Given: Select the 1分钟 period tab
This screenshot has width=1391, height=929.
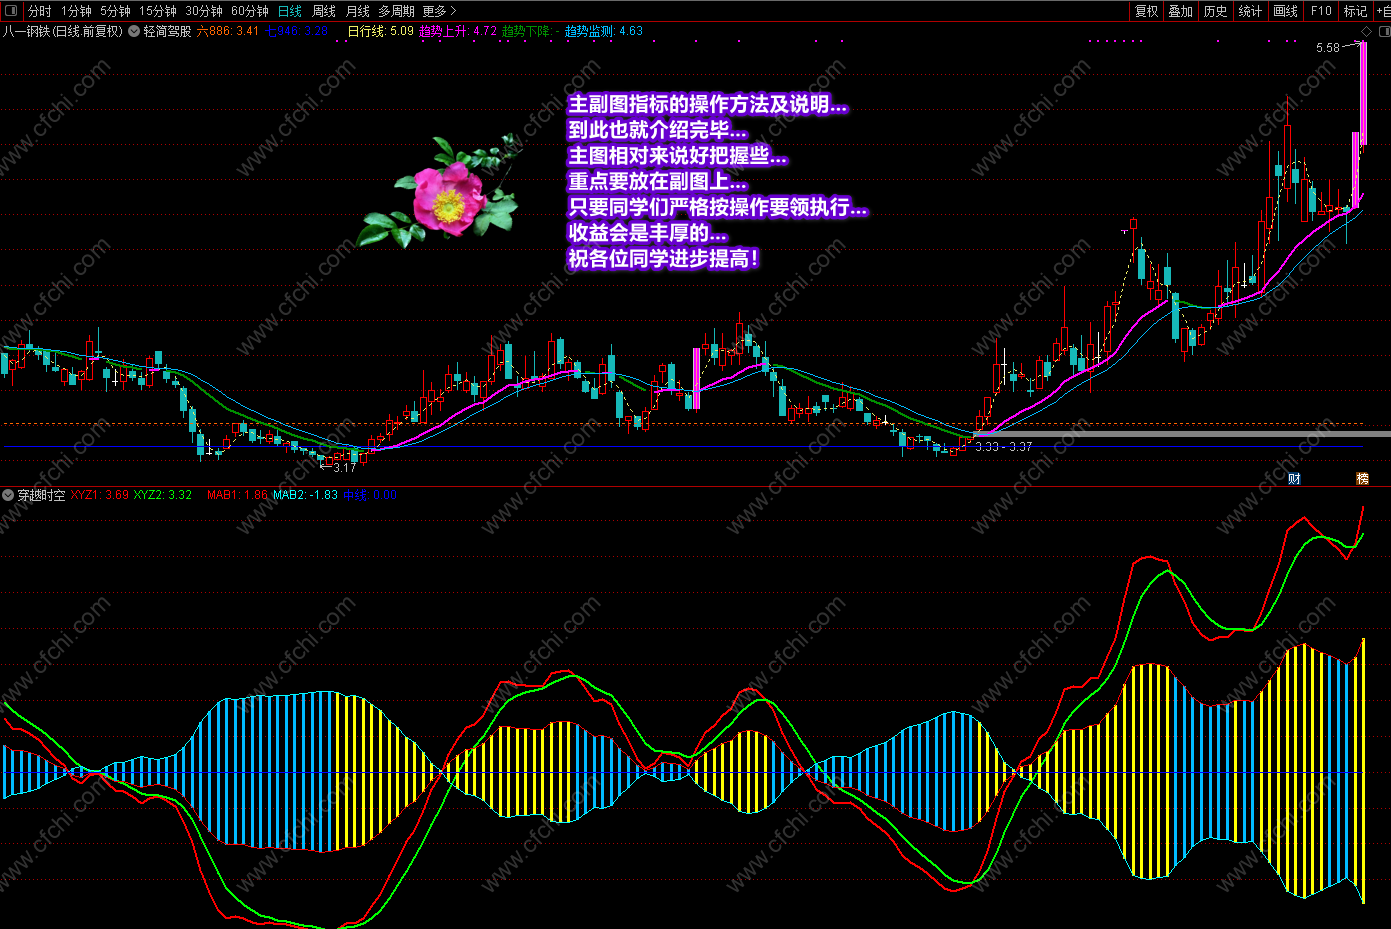Looking at the screenshot, I should [x=76, y=11].
